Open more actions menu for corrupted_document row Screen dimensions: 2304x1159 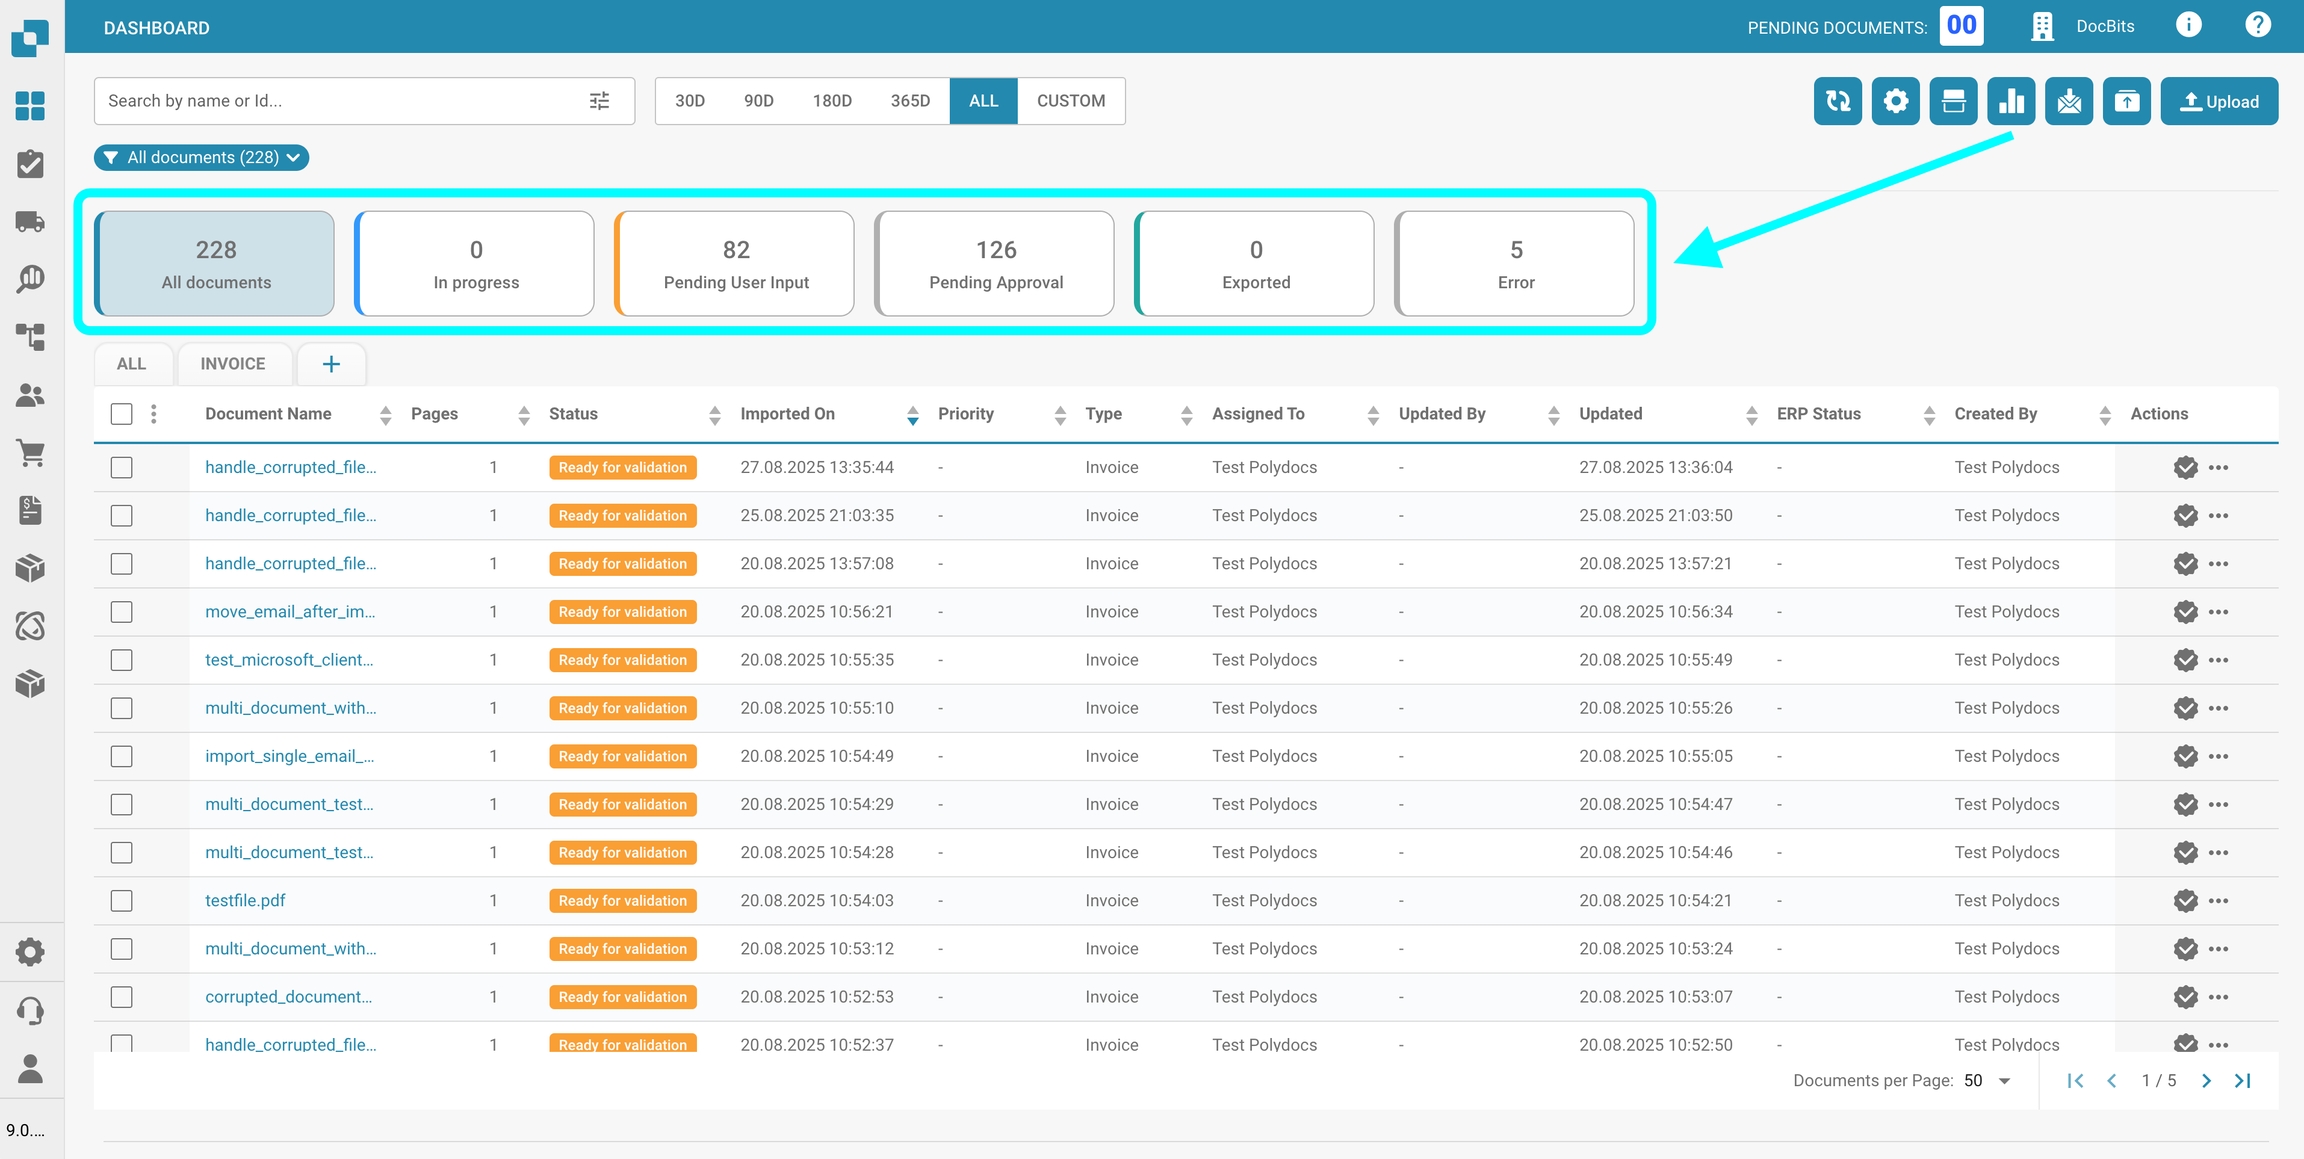pos(2218,997)
